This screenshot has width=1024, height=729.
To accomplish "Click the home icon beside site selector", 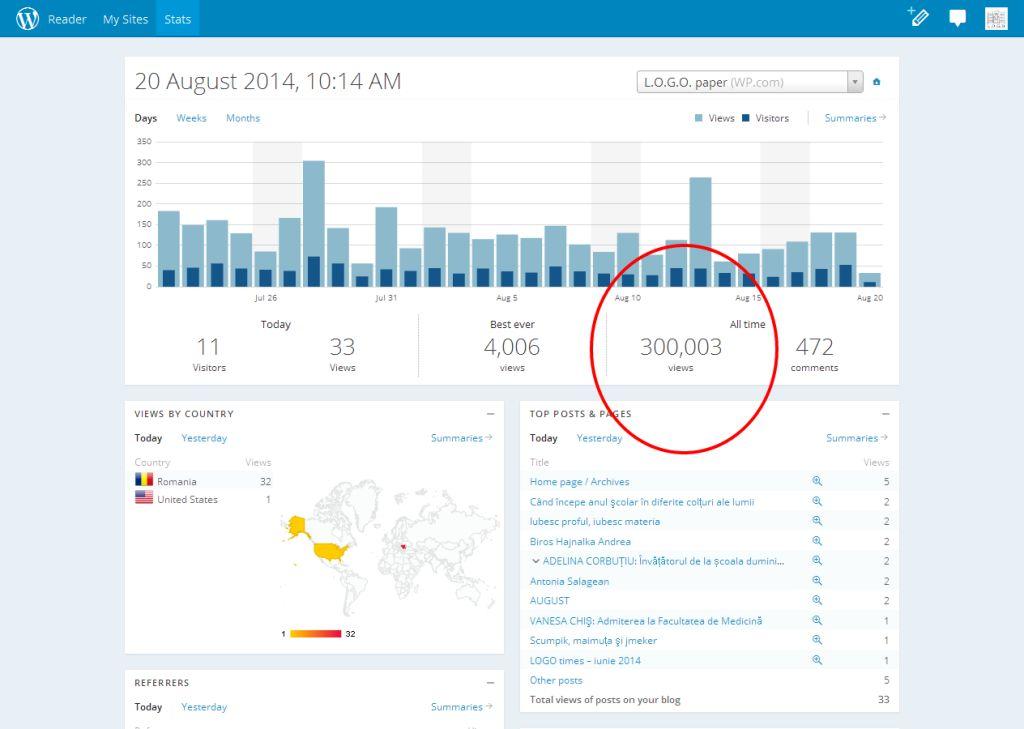I will click(x=877, y=82).
